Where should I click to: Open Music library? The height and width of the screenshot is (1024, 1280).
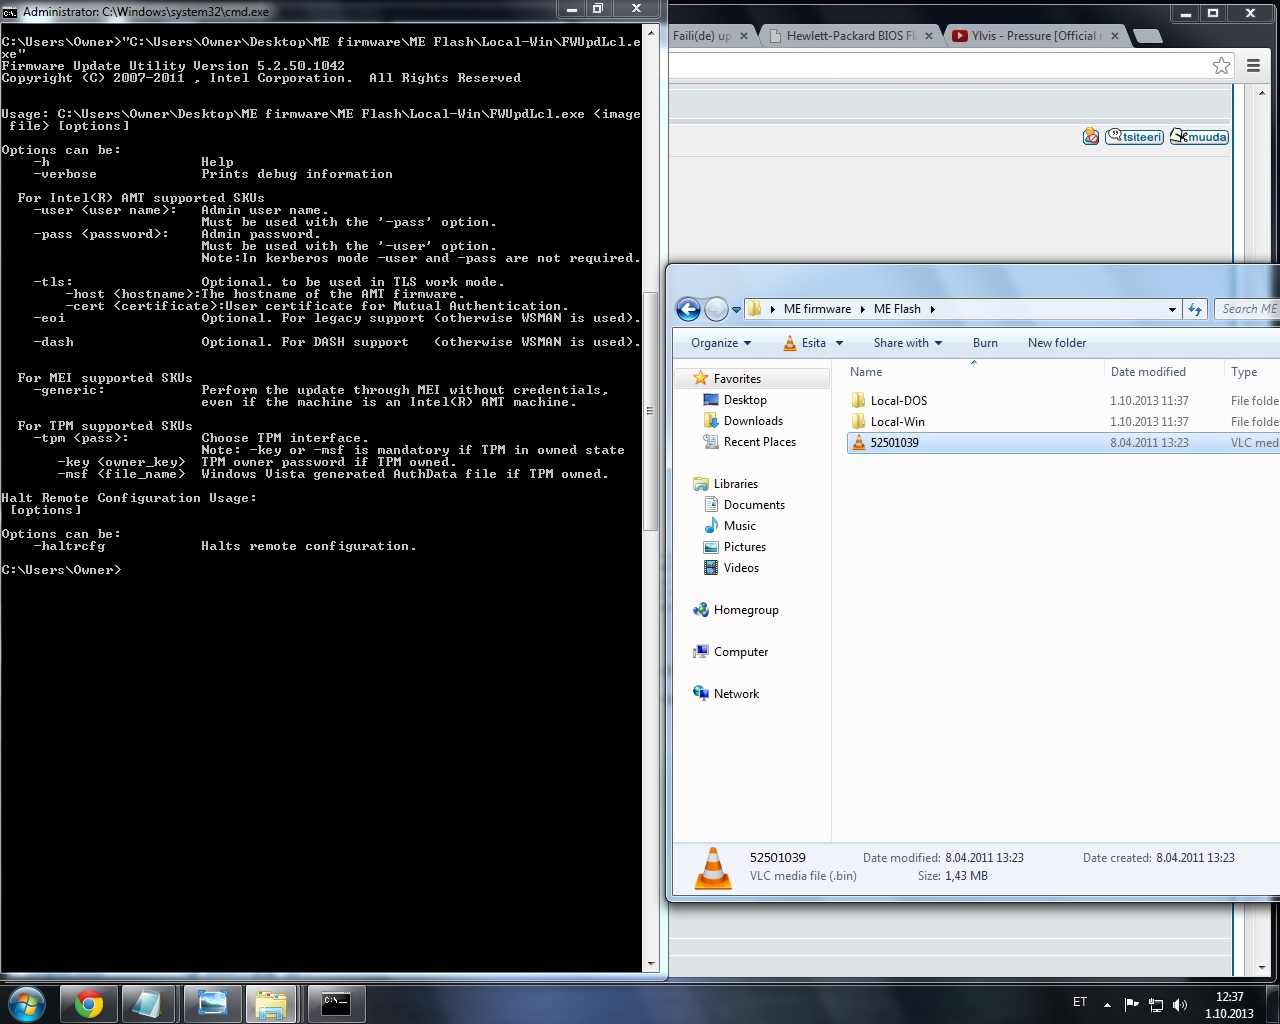pos(739,526)
